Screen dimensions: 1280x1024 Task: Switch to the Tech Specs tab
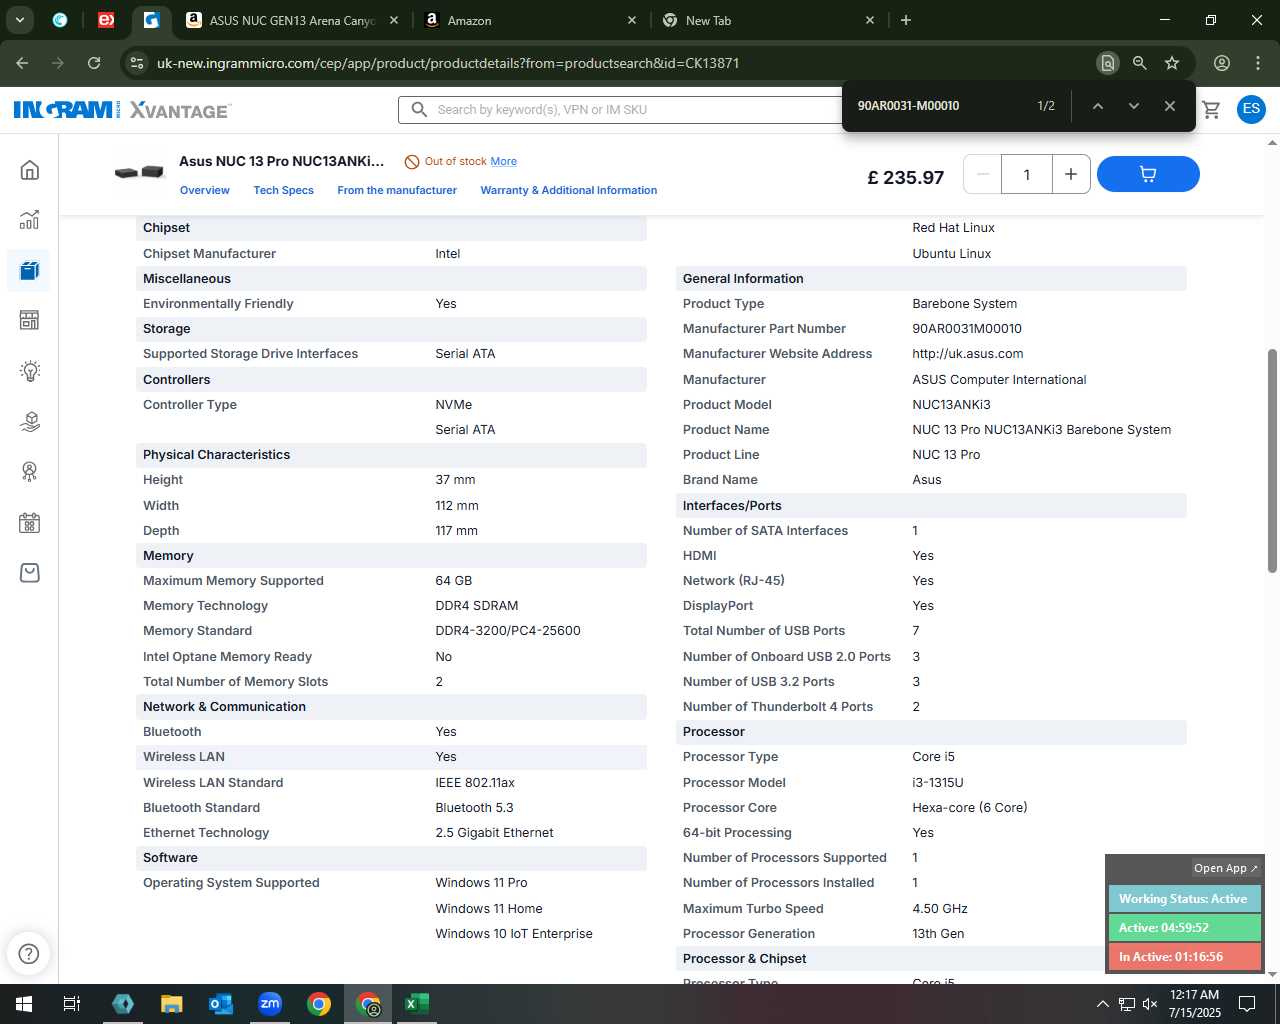[x=283, y=190]
